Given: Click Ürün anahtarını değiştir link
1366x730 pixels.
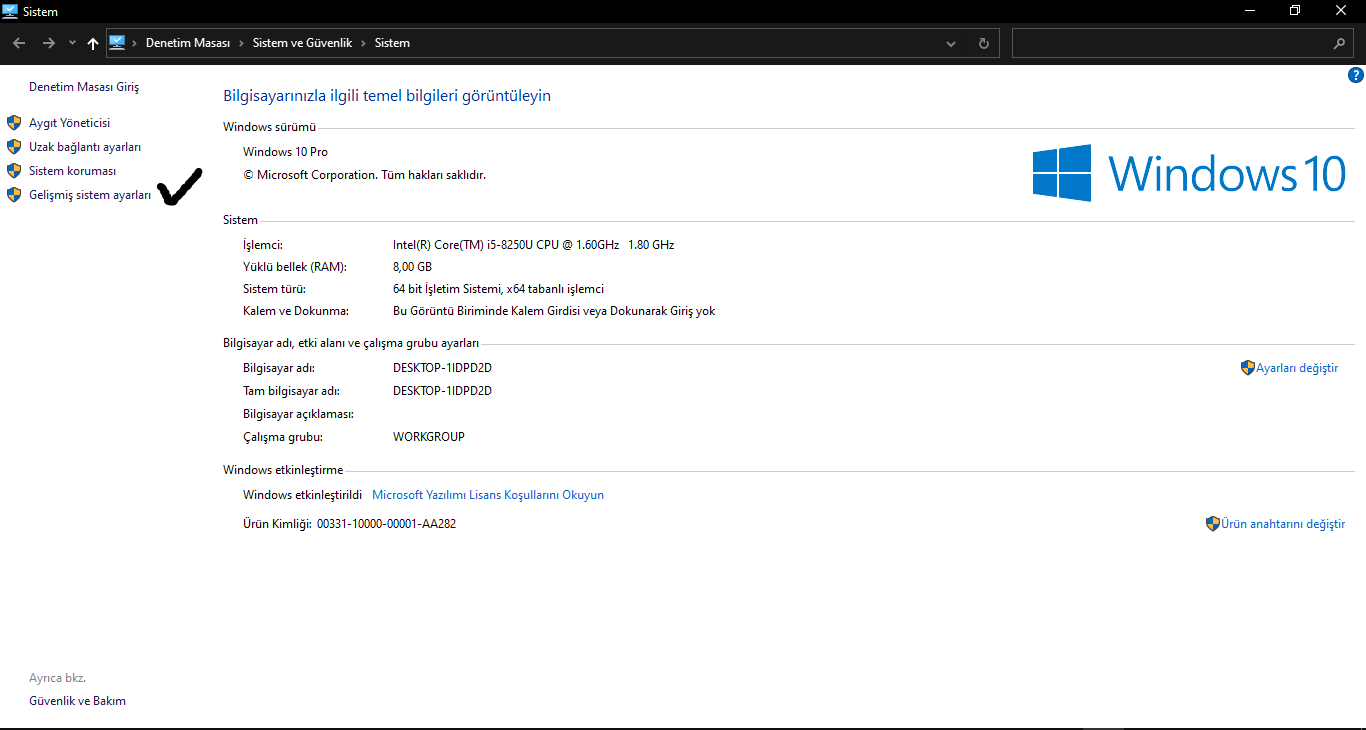Looking at the screenshot, I should [x=1283, y=524].
